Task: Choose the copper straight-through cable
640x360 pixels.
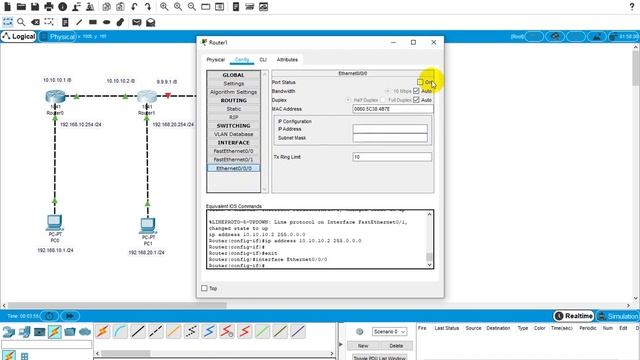Action: (x=138, y=331)
